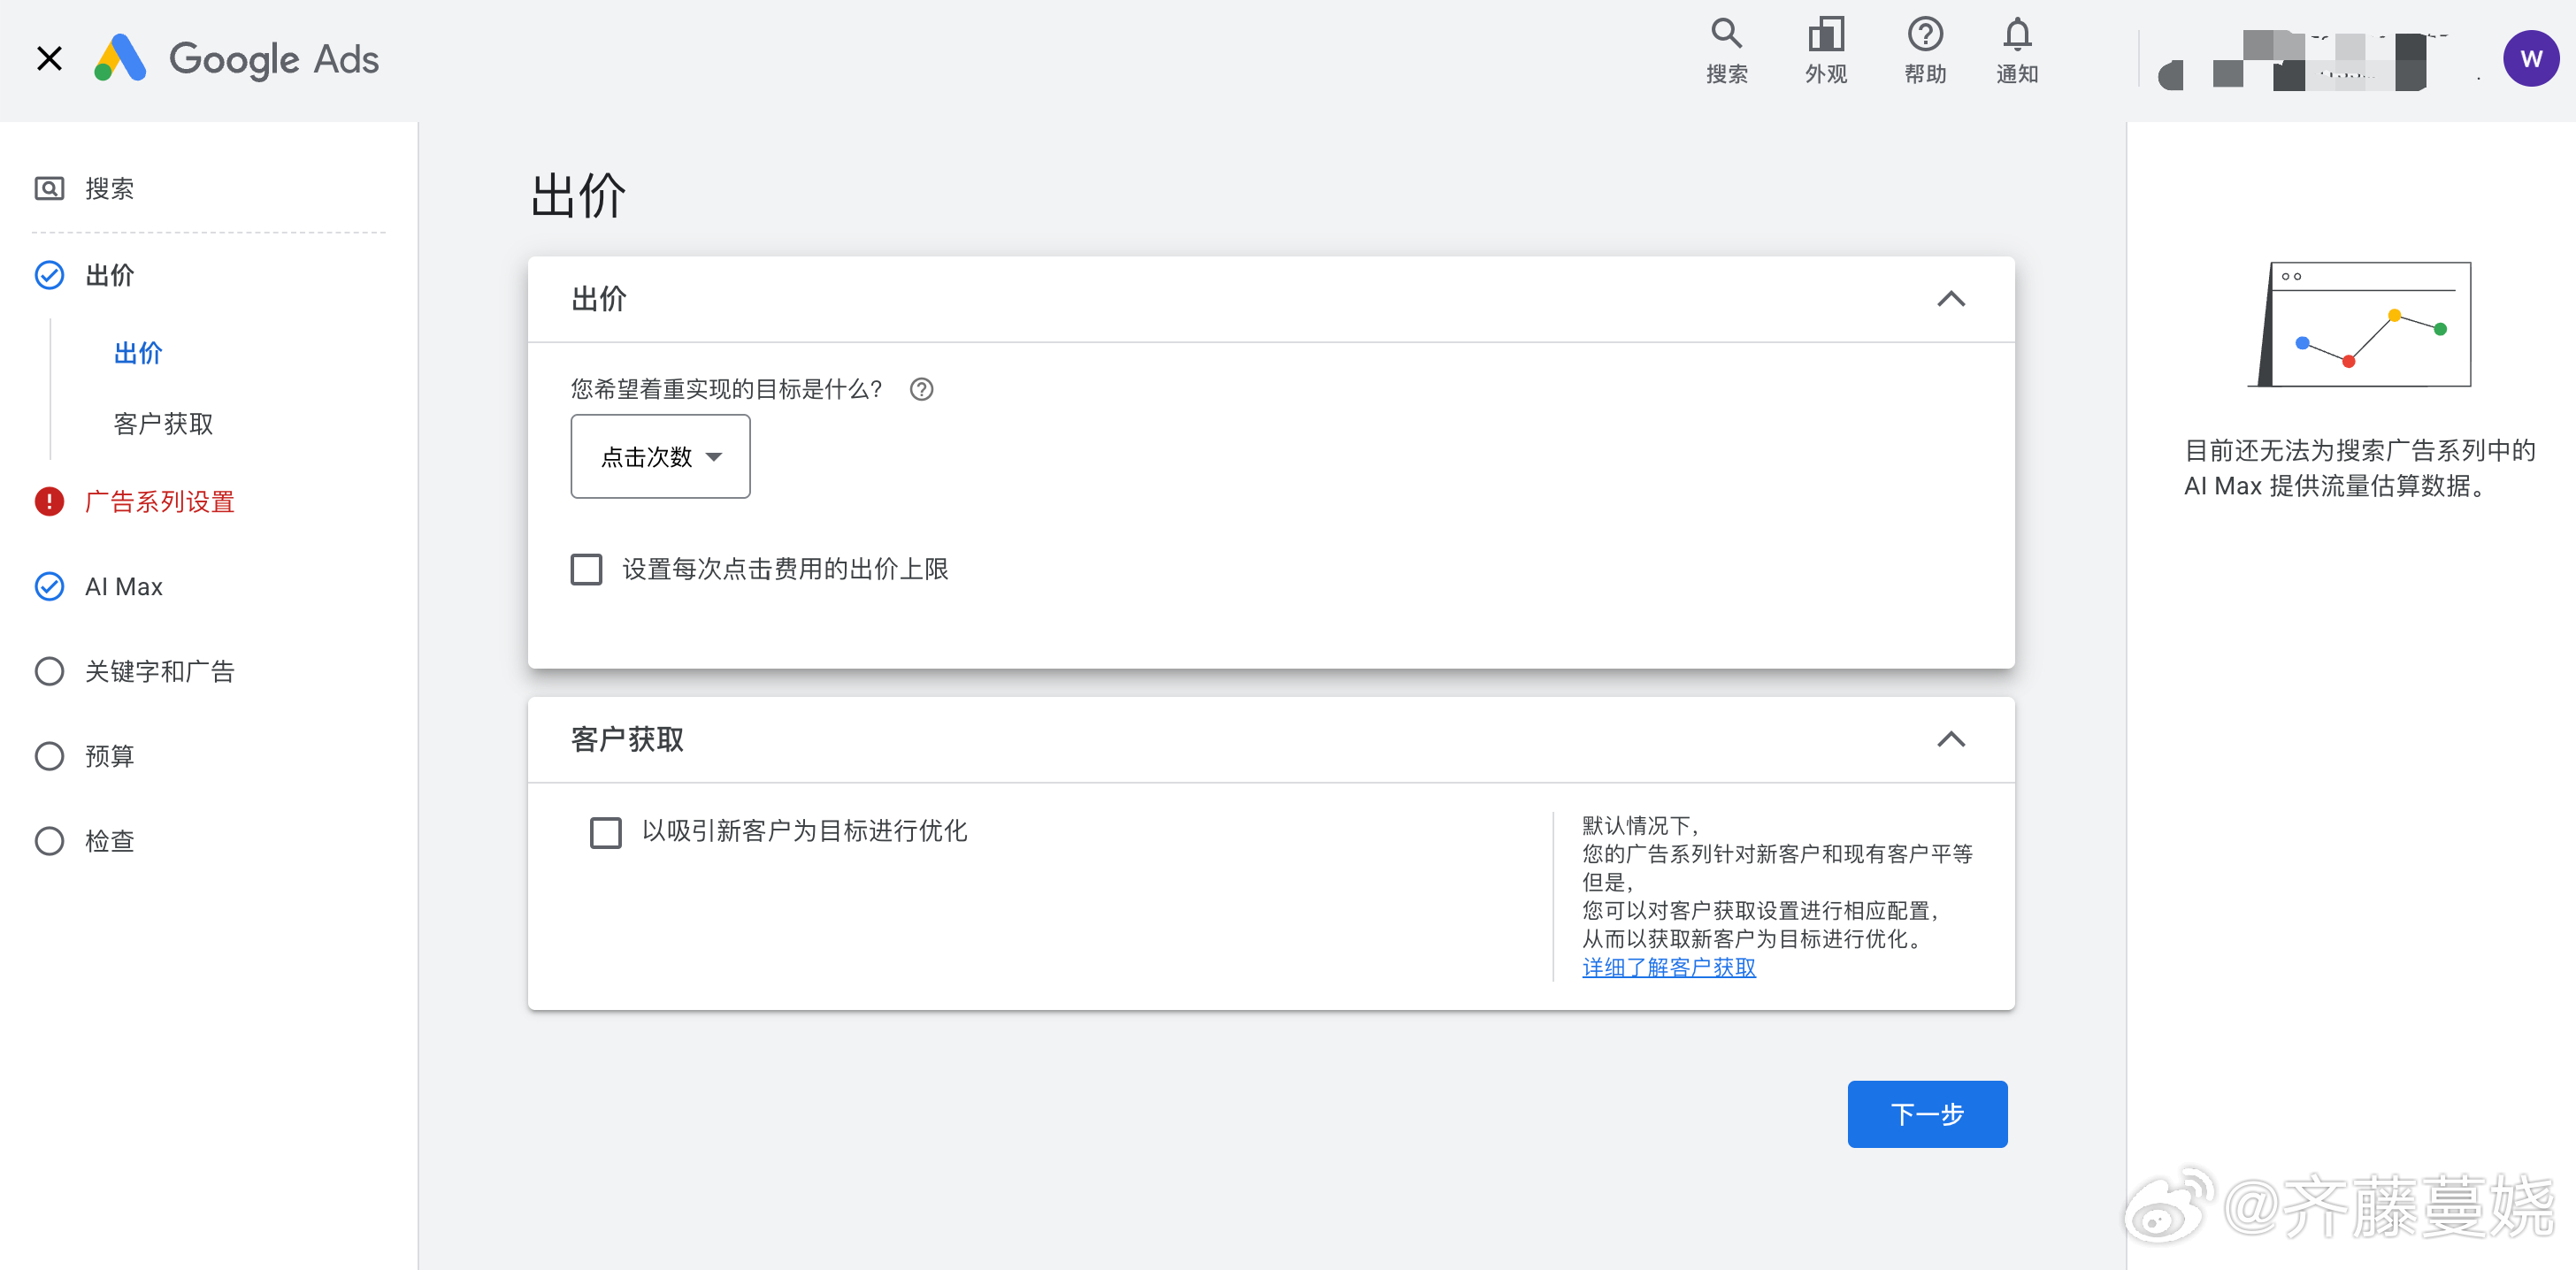
Task: Select the 客户获取 sub-step in sidebar
Action: tap(163, 424)
